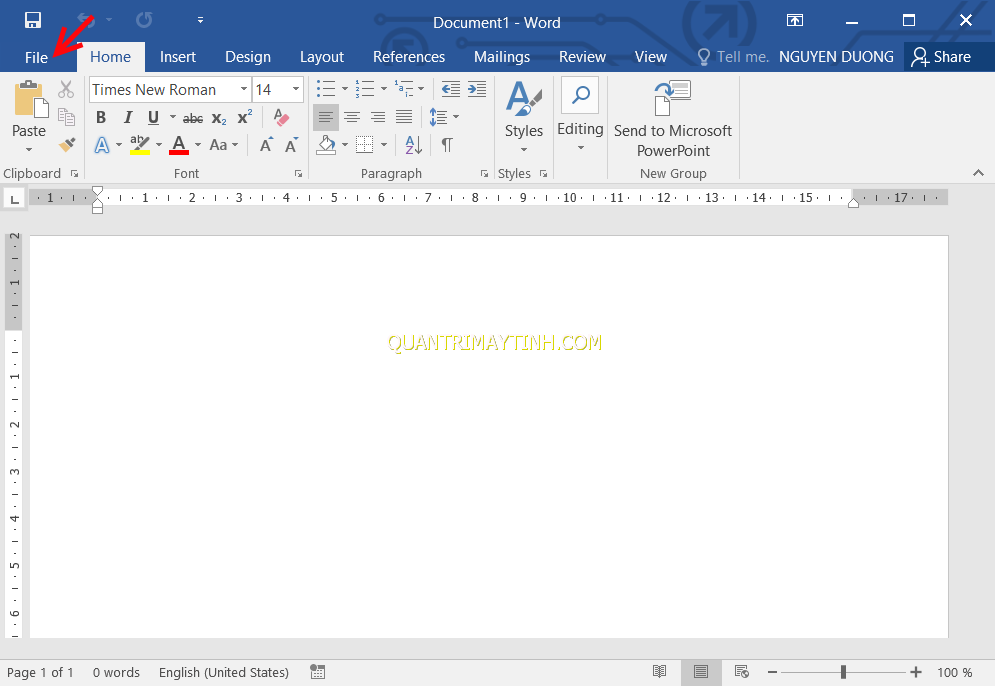
Task: Click Decrease Font Size icon
Action: 291,145
